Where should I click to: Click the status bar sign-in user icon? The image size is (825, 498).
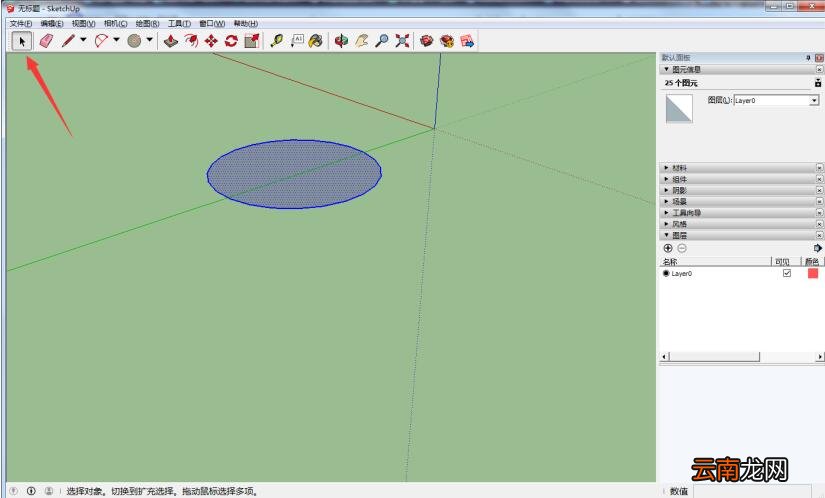tap(49, 491)
